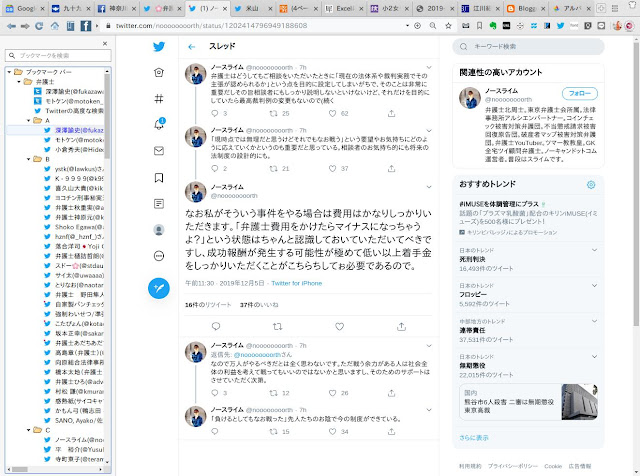
Task: Click the browser home icon
Action: pyautogui.click(x=55, y=26)
